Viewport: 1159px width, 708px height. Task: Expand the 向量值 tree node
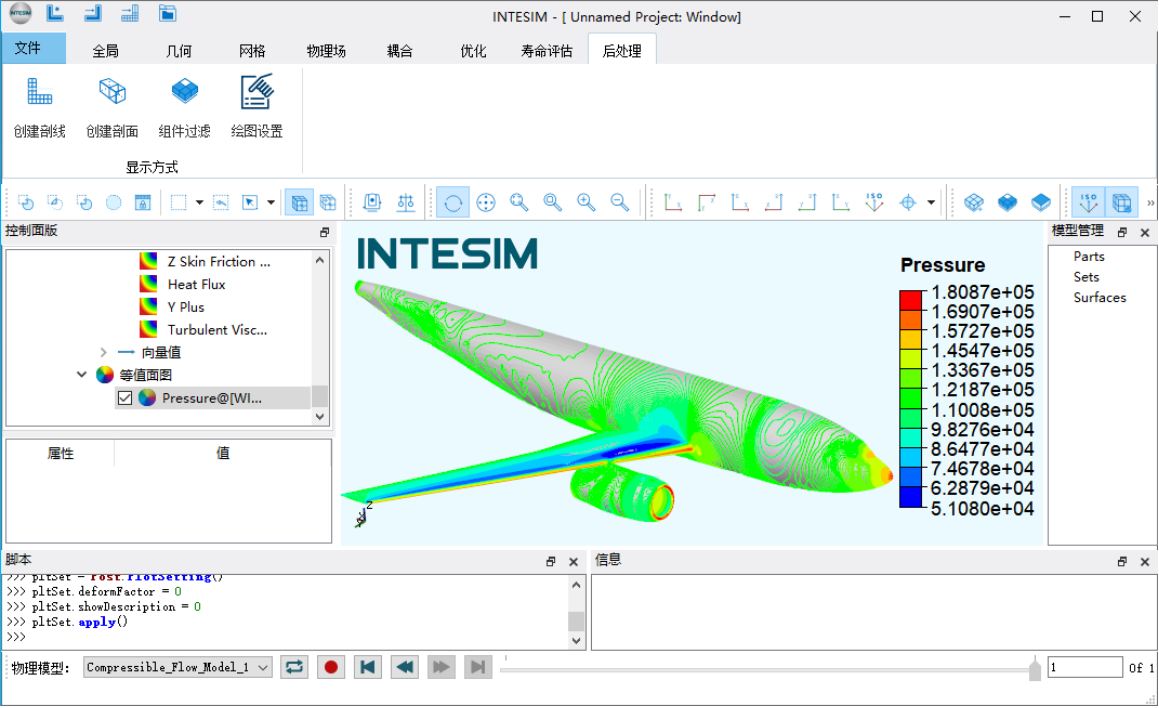pos(103,352)
